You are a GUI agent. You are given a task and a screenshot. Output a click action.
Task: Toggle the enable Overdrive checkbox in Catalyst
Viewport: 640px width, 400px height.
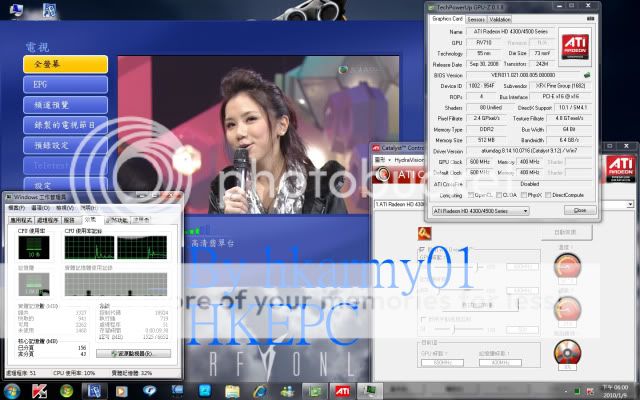coord(422,249)
